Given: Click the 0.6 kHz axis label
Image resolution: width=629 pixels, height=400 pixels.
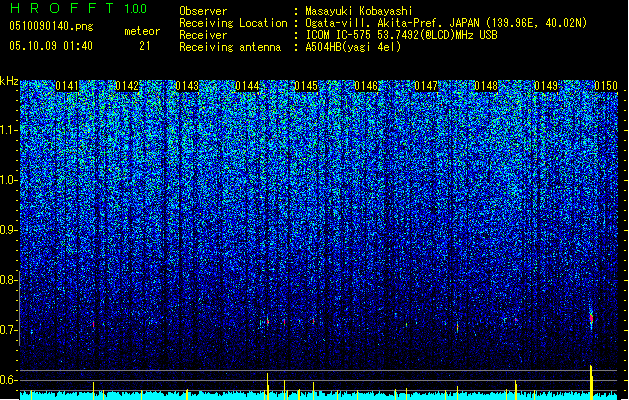Looking at the screenshot, I should tap(8, 380).
